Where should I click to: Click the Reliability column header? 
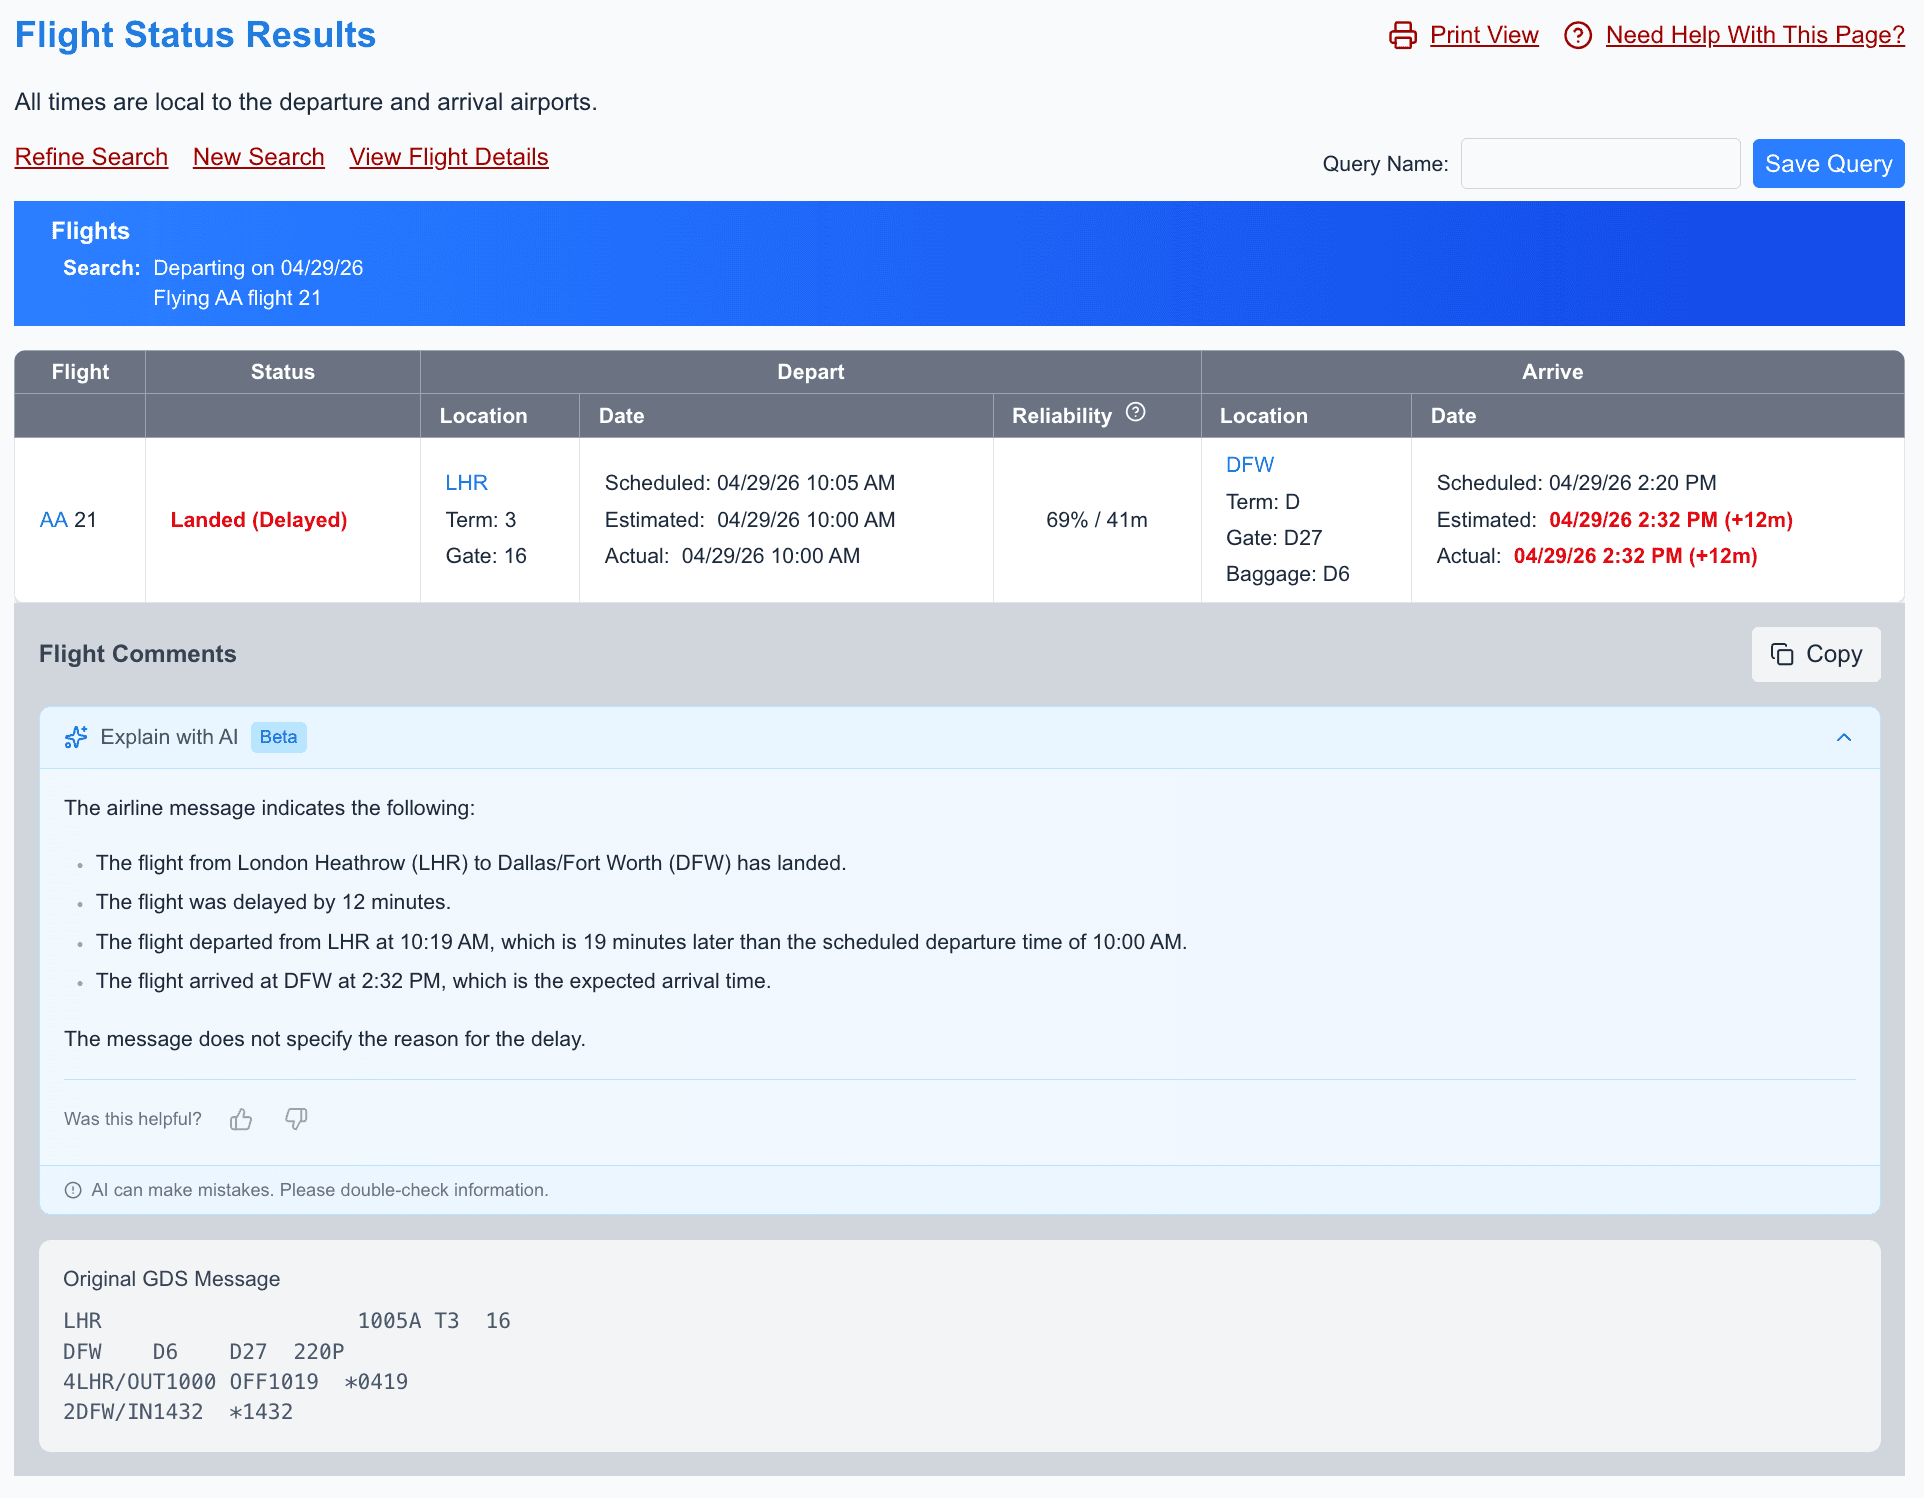point(1062,416)
